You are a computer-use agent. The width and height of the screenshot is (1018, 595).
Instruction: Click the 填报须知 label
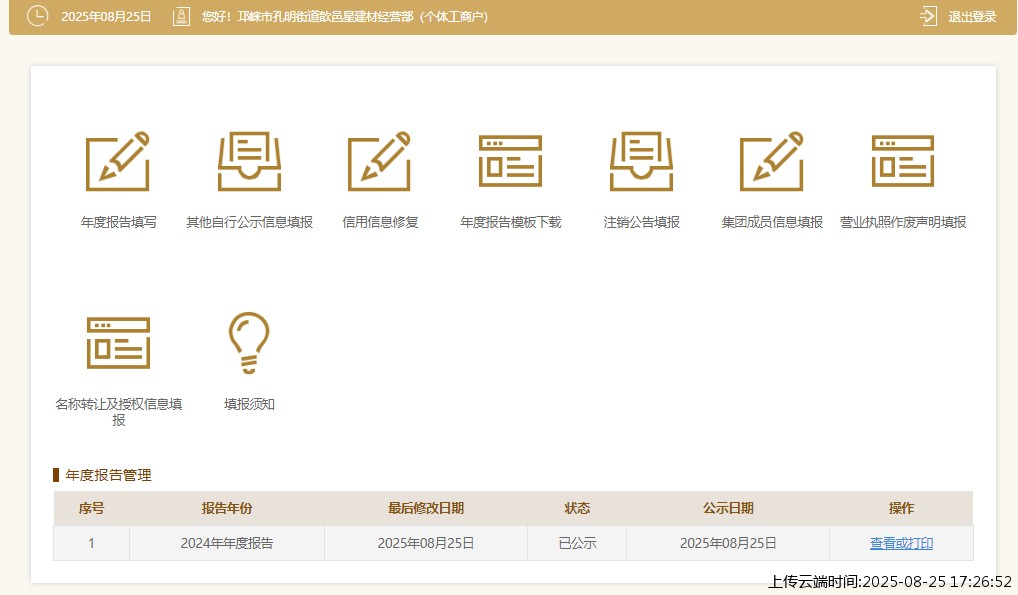click(x=249, y=404)
